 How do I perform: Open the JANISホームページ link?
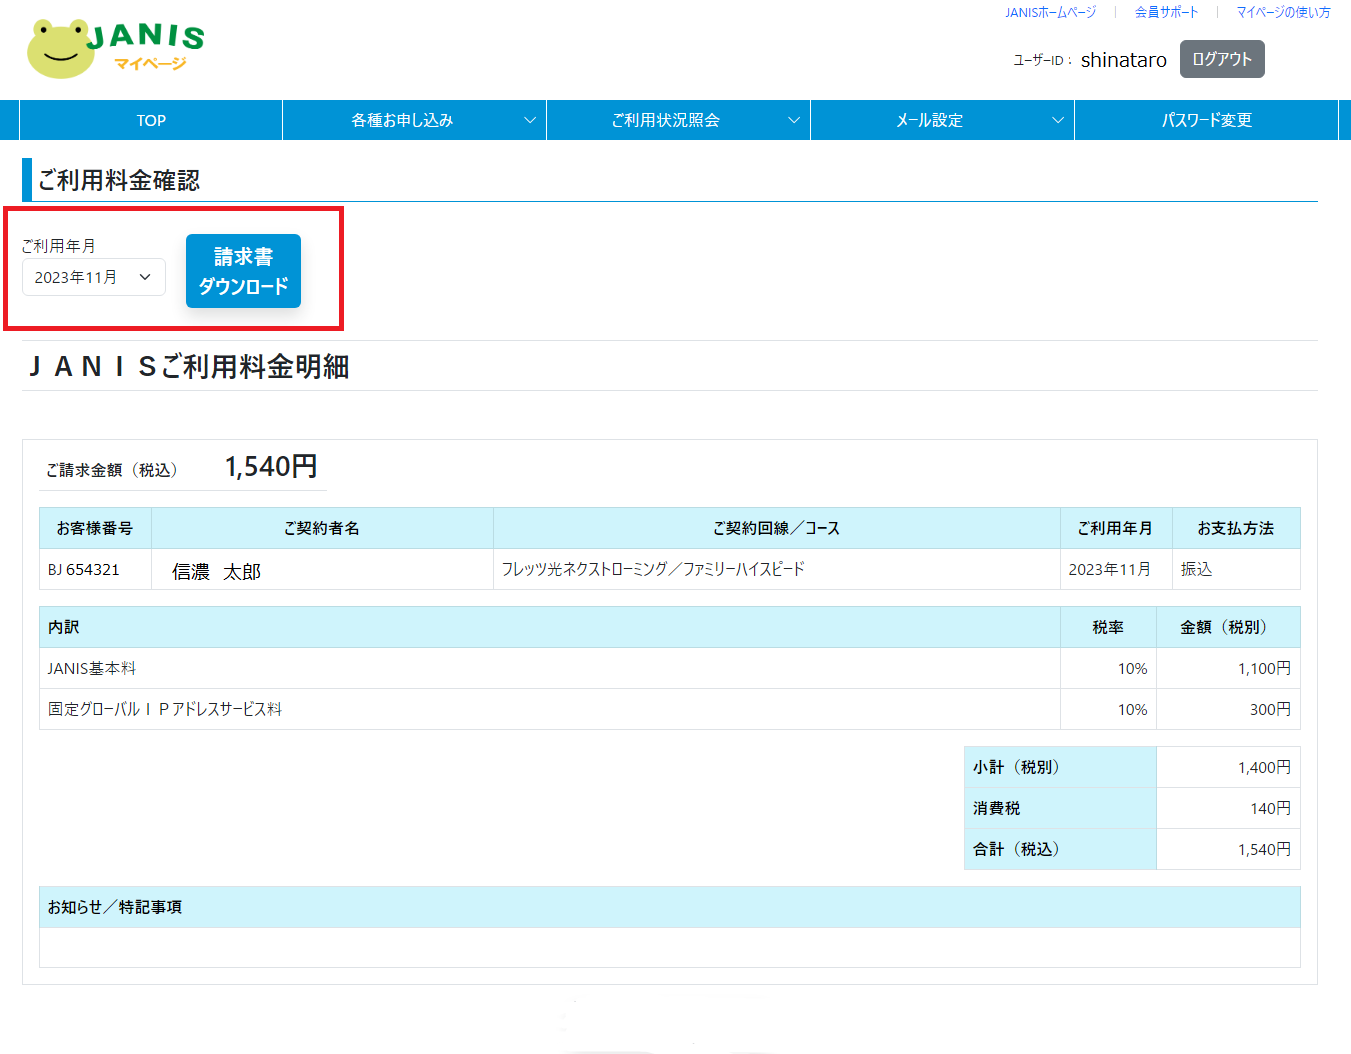[1050, 12]
